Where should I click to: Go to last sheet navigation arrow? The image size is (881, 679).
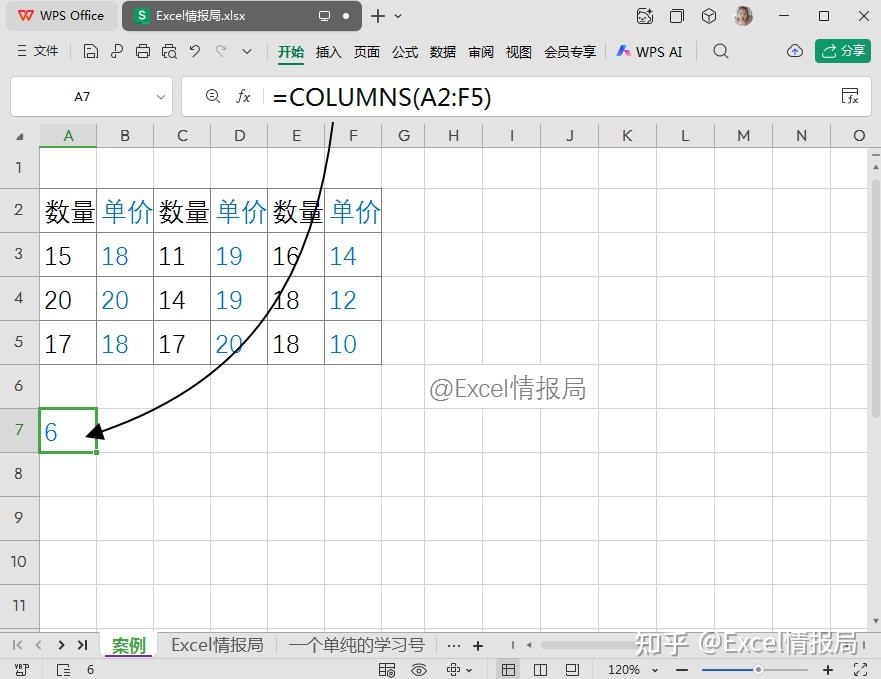click(x=83, y=645)
